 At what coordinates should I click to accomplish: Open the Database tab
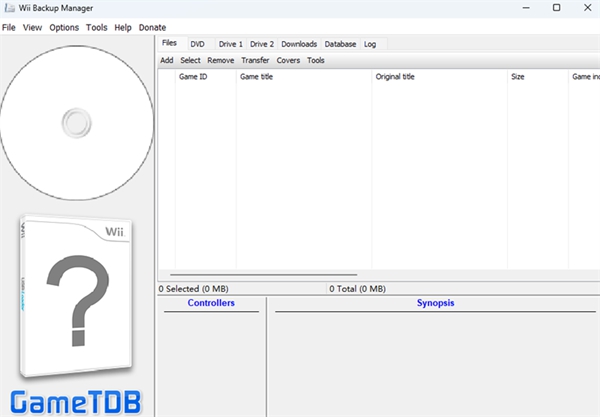click(x=340, y=44)
